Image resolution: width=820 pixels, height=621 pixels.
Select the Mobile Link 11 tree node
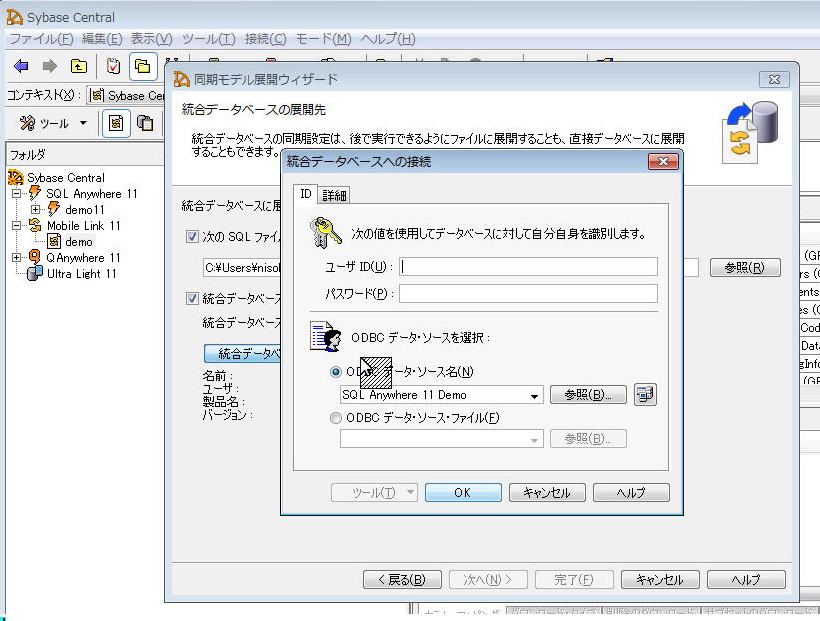click(x=83, y=226)
